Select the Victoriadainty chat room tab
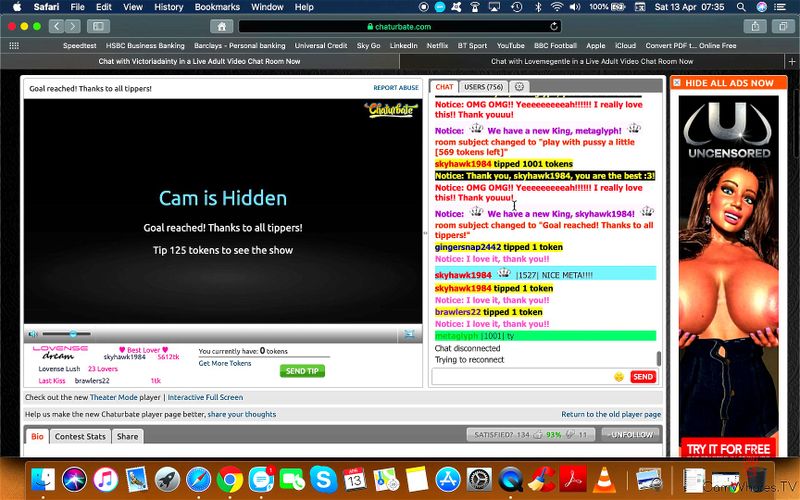Image resolution: width=800 pixels, height=500 pixels. tap(199, 61)
